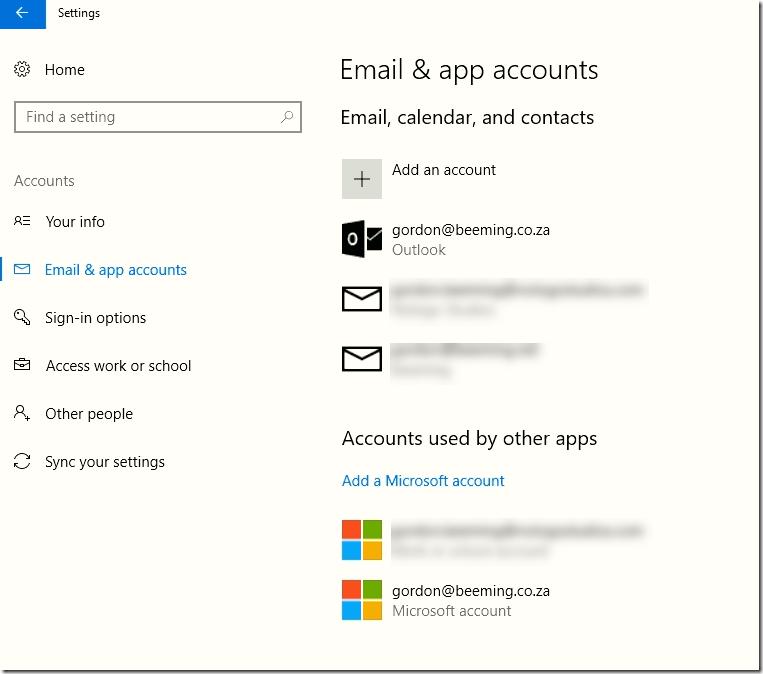Viewport: 763px width, 674px height.
Task: Go back using the Settings back arrow
Action: click(22, 14)
